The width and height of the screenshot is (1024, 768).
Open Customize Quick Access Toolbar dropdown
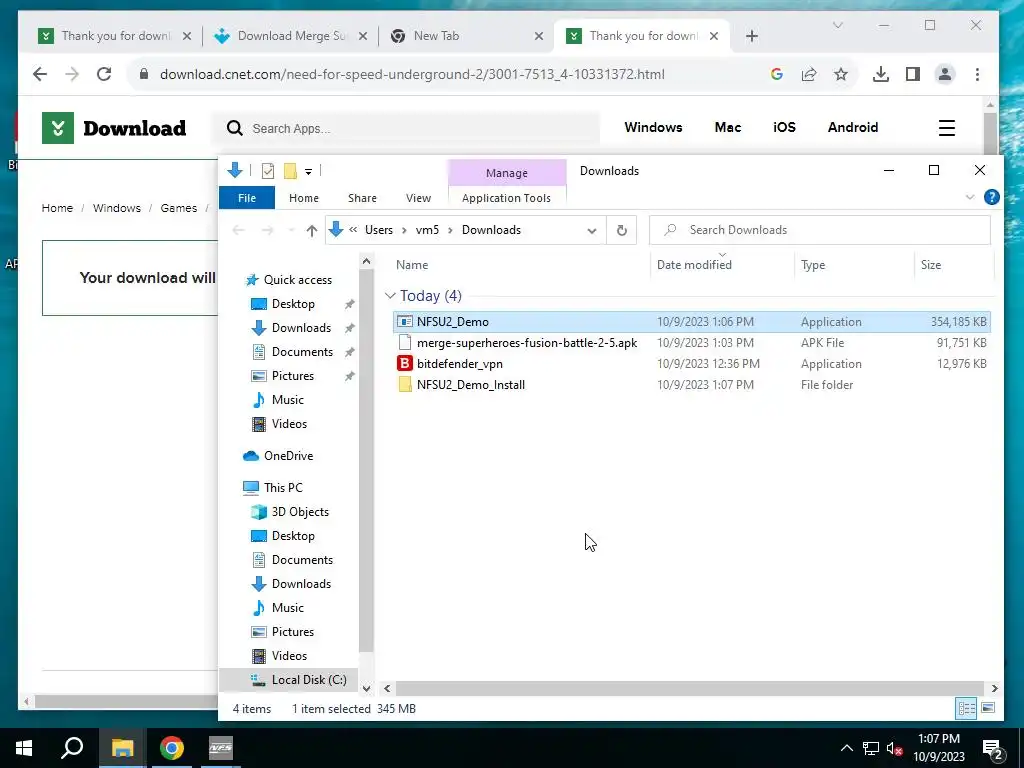(308, 172)
